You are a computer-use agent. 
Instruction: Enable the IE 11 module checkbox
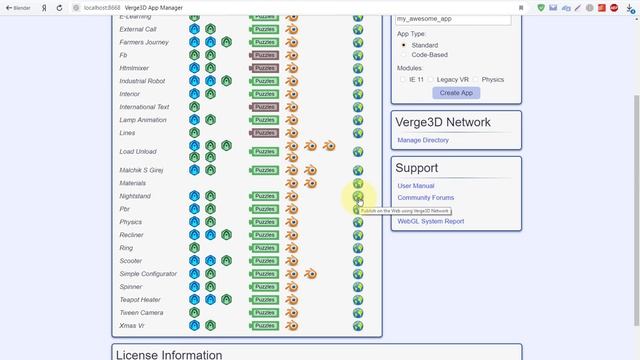click(403, 79)
